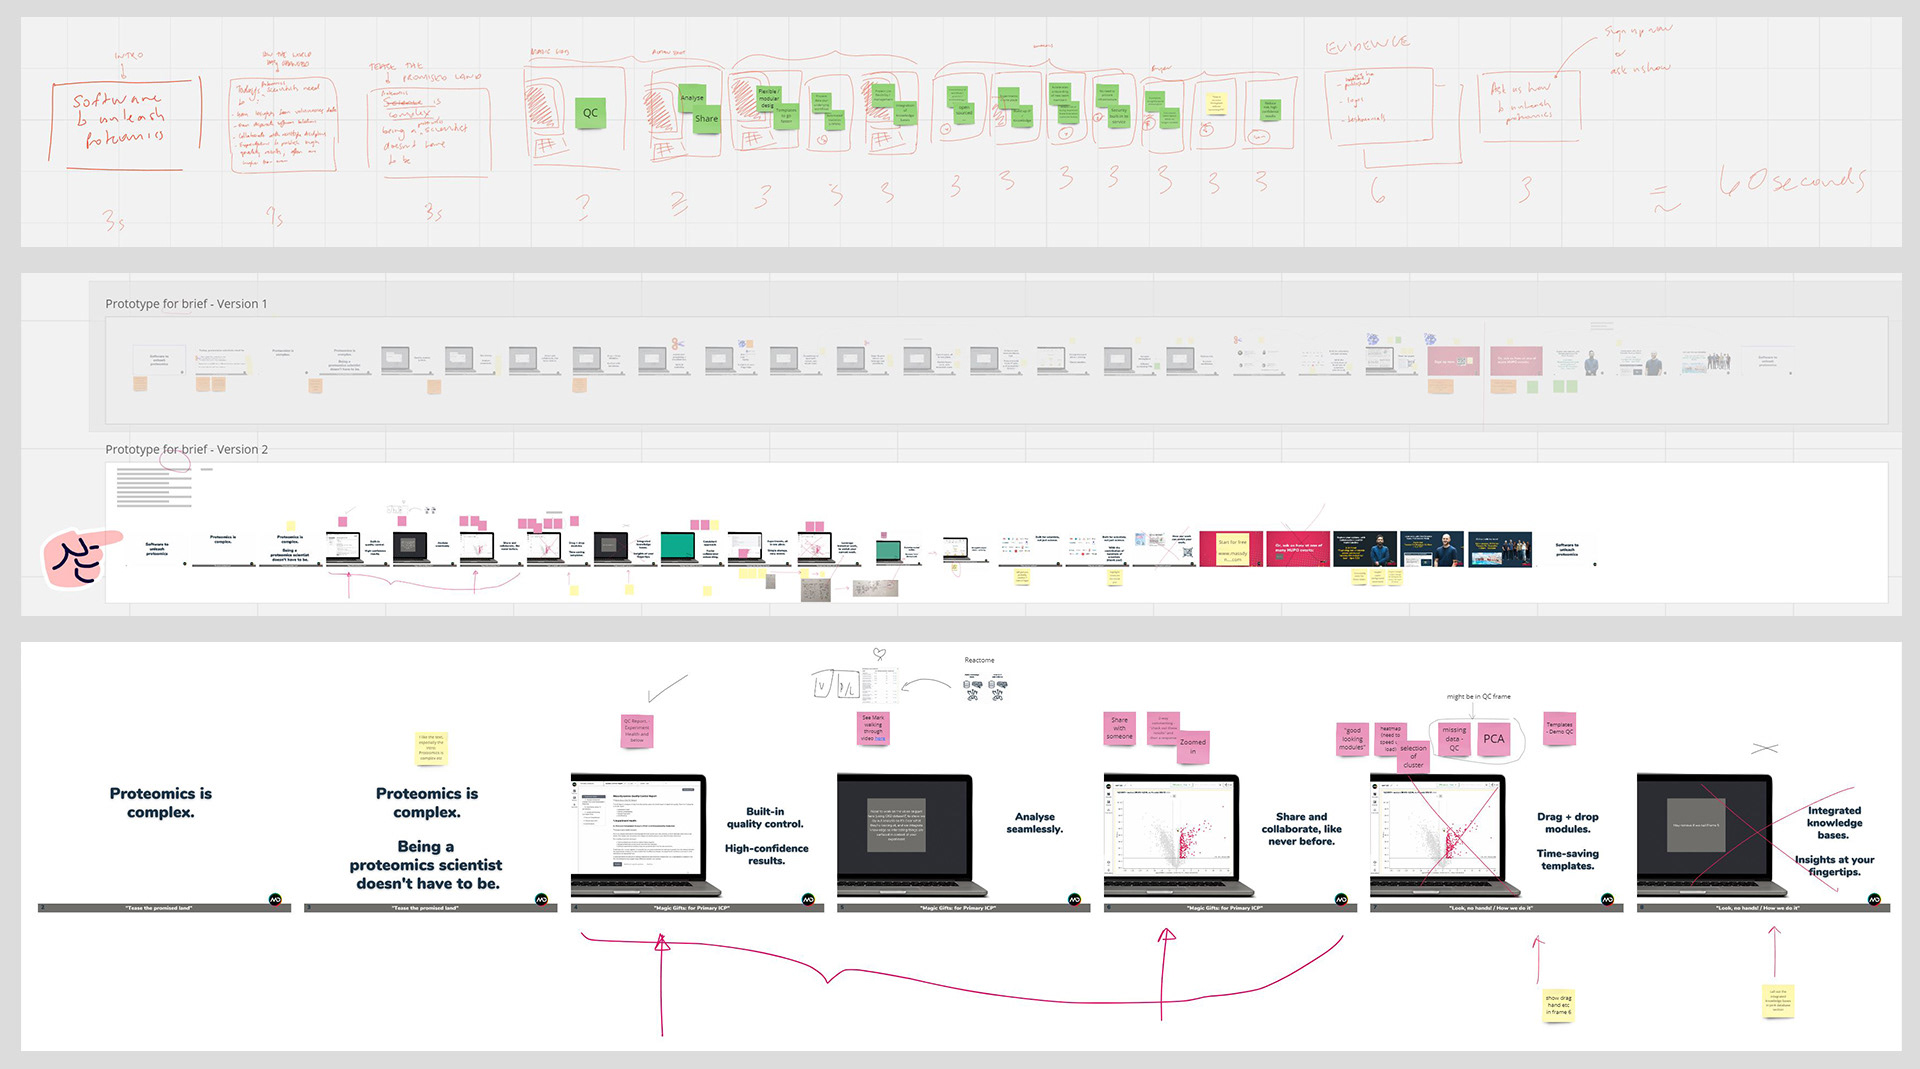The width and height of the screenshot is (1920, 1069).
Task: Select the 'Analyse seamlessly.' text
Action: (x=1034, y=823)
